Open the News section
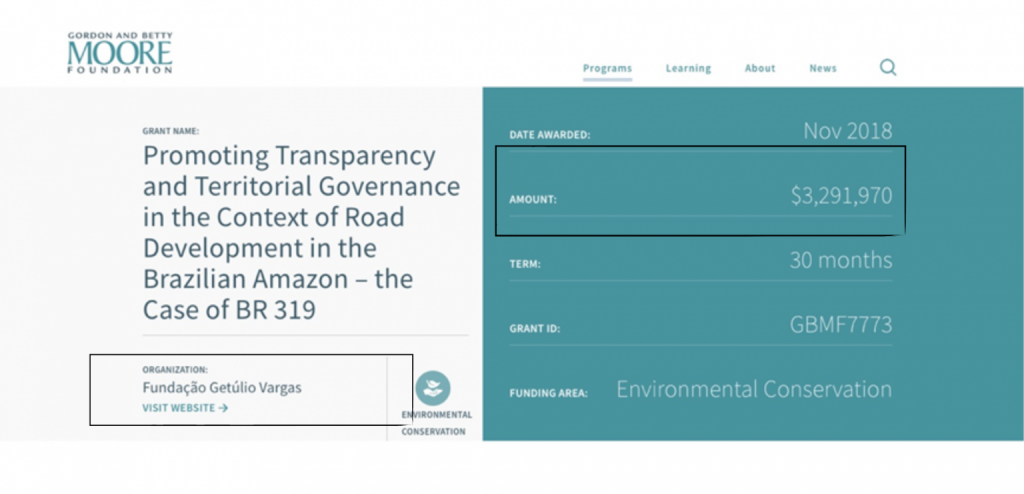The height and width of the screenshot is (494, 1024). click(823, 68)
